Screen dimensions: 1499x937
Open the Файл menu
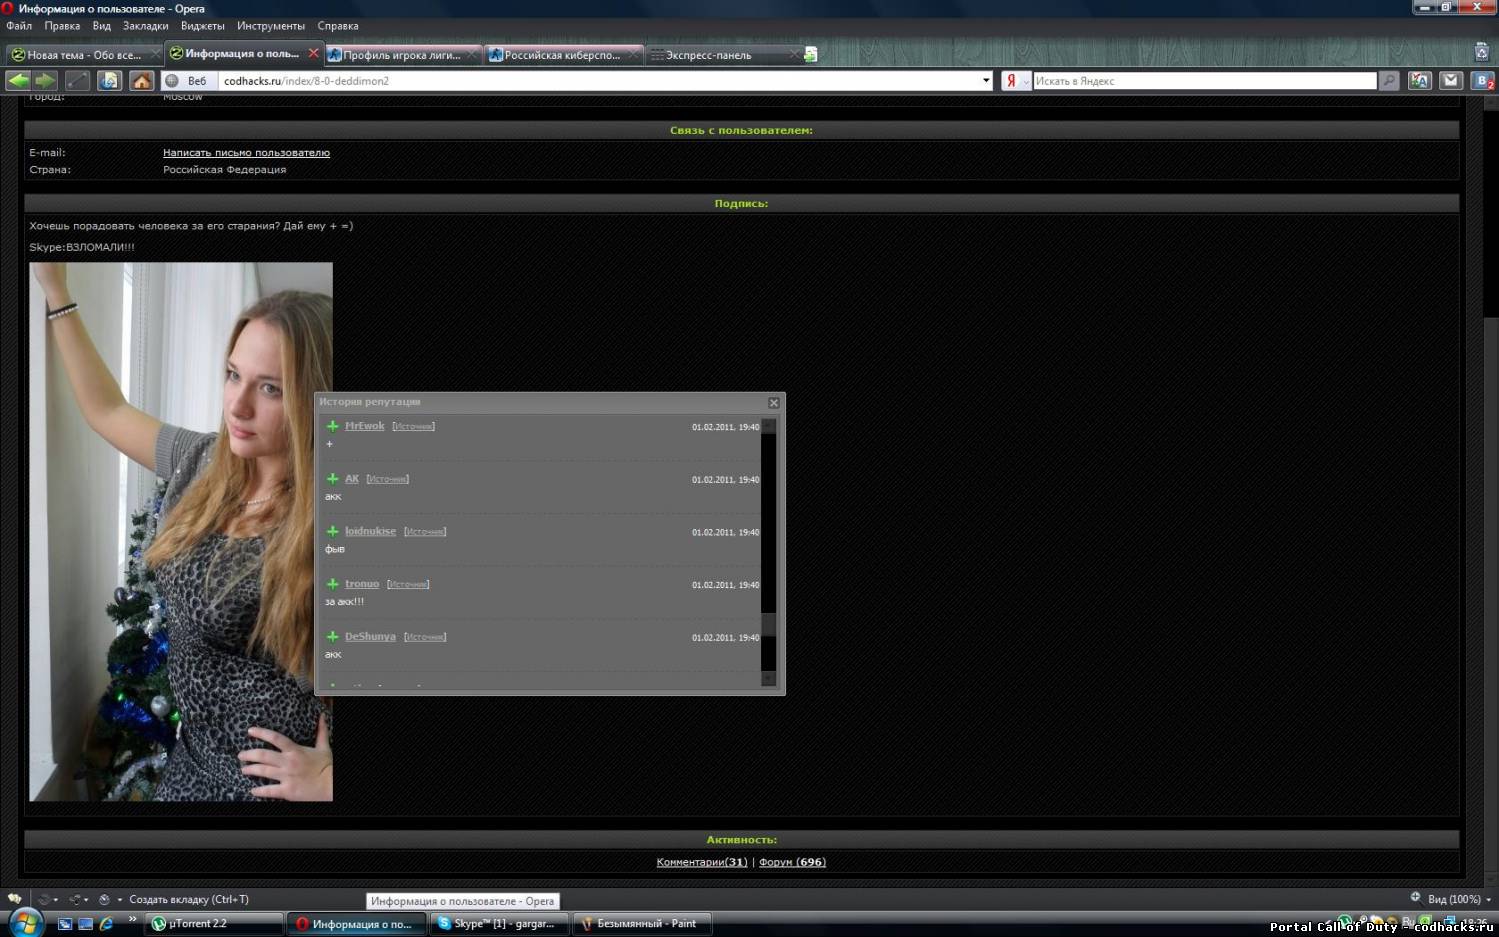(x=19, y=26)
